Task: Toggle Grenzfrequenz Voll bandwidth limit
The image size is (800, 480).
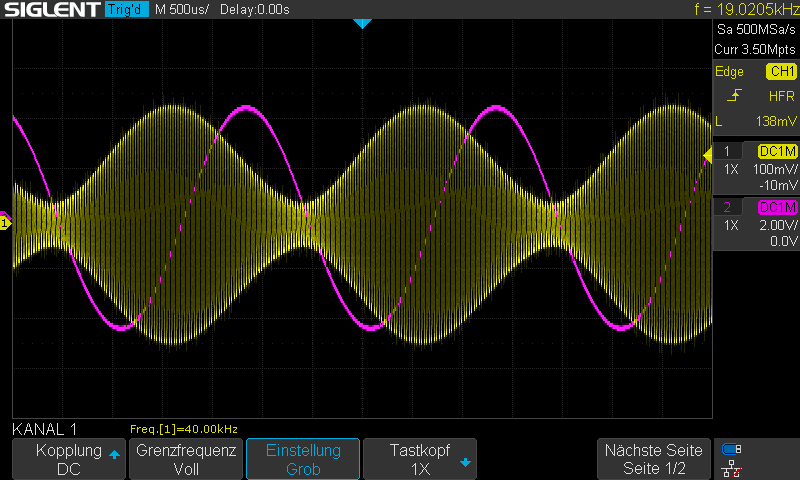Action: 186,459
